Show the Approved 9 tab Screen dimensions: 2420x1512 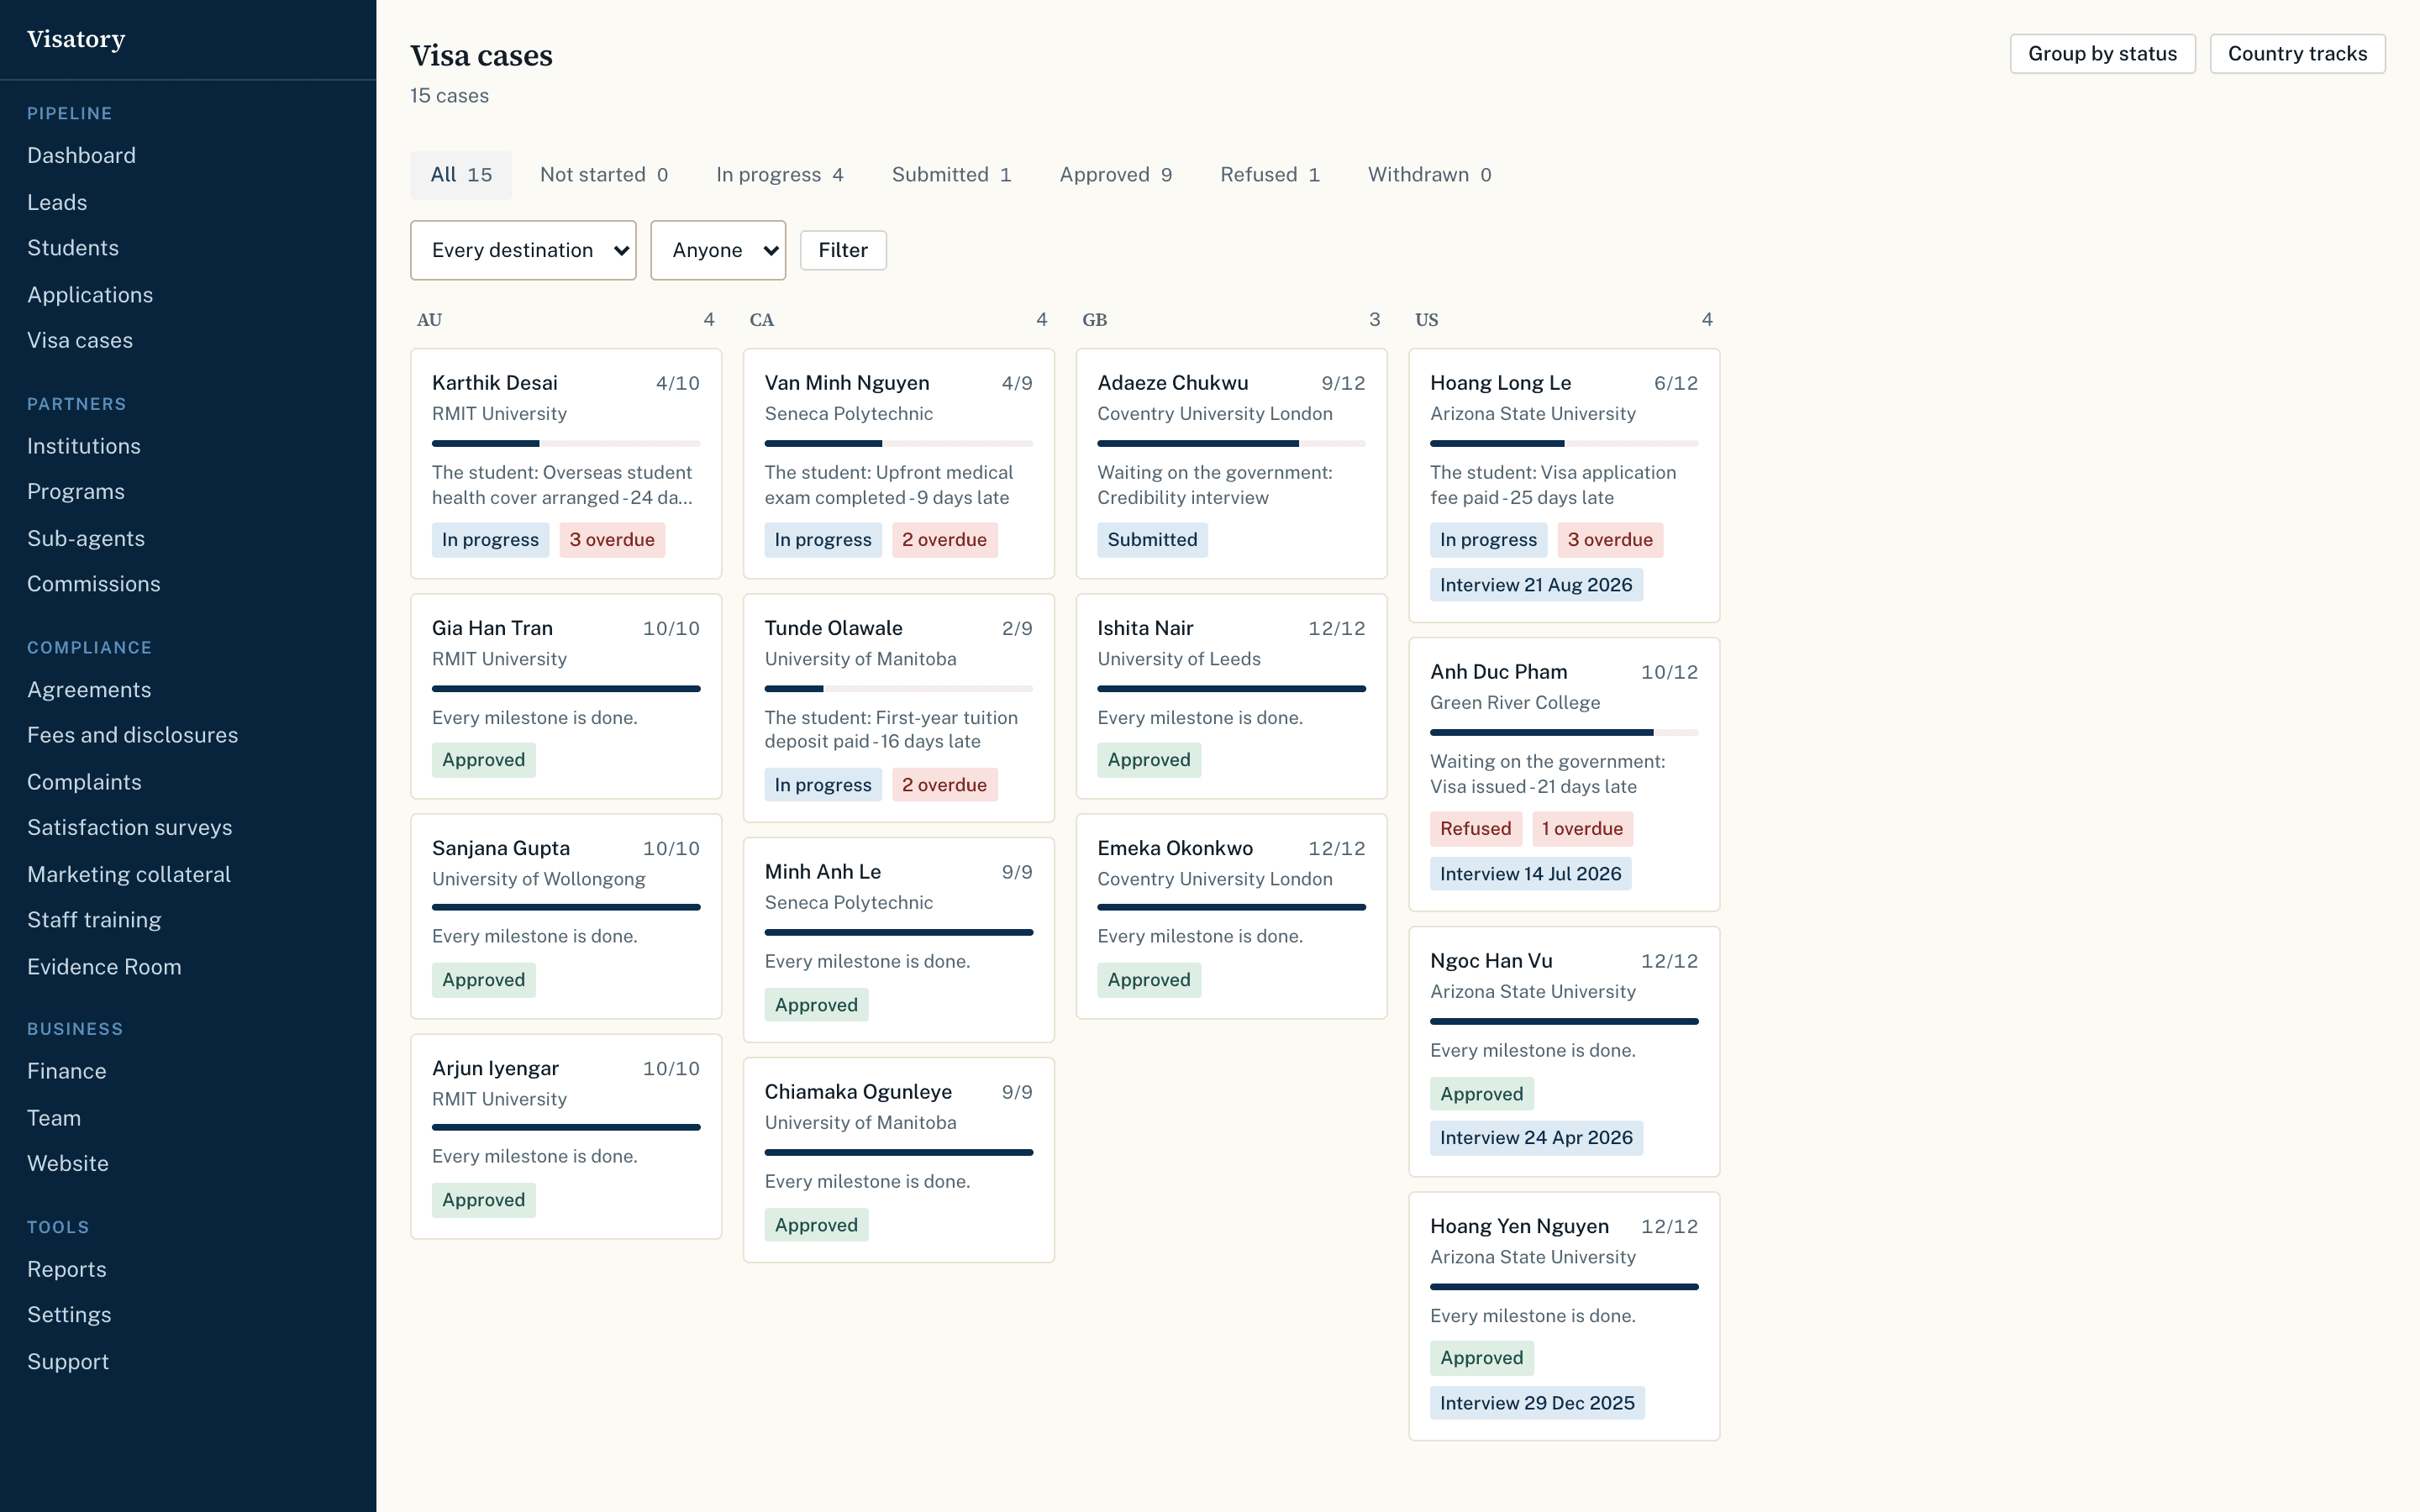click(x=1116, y=175)
